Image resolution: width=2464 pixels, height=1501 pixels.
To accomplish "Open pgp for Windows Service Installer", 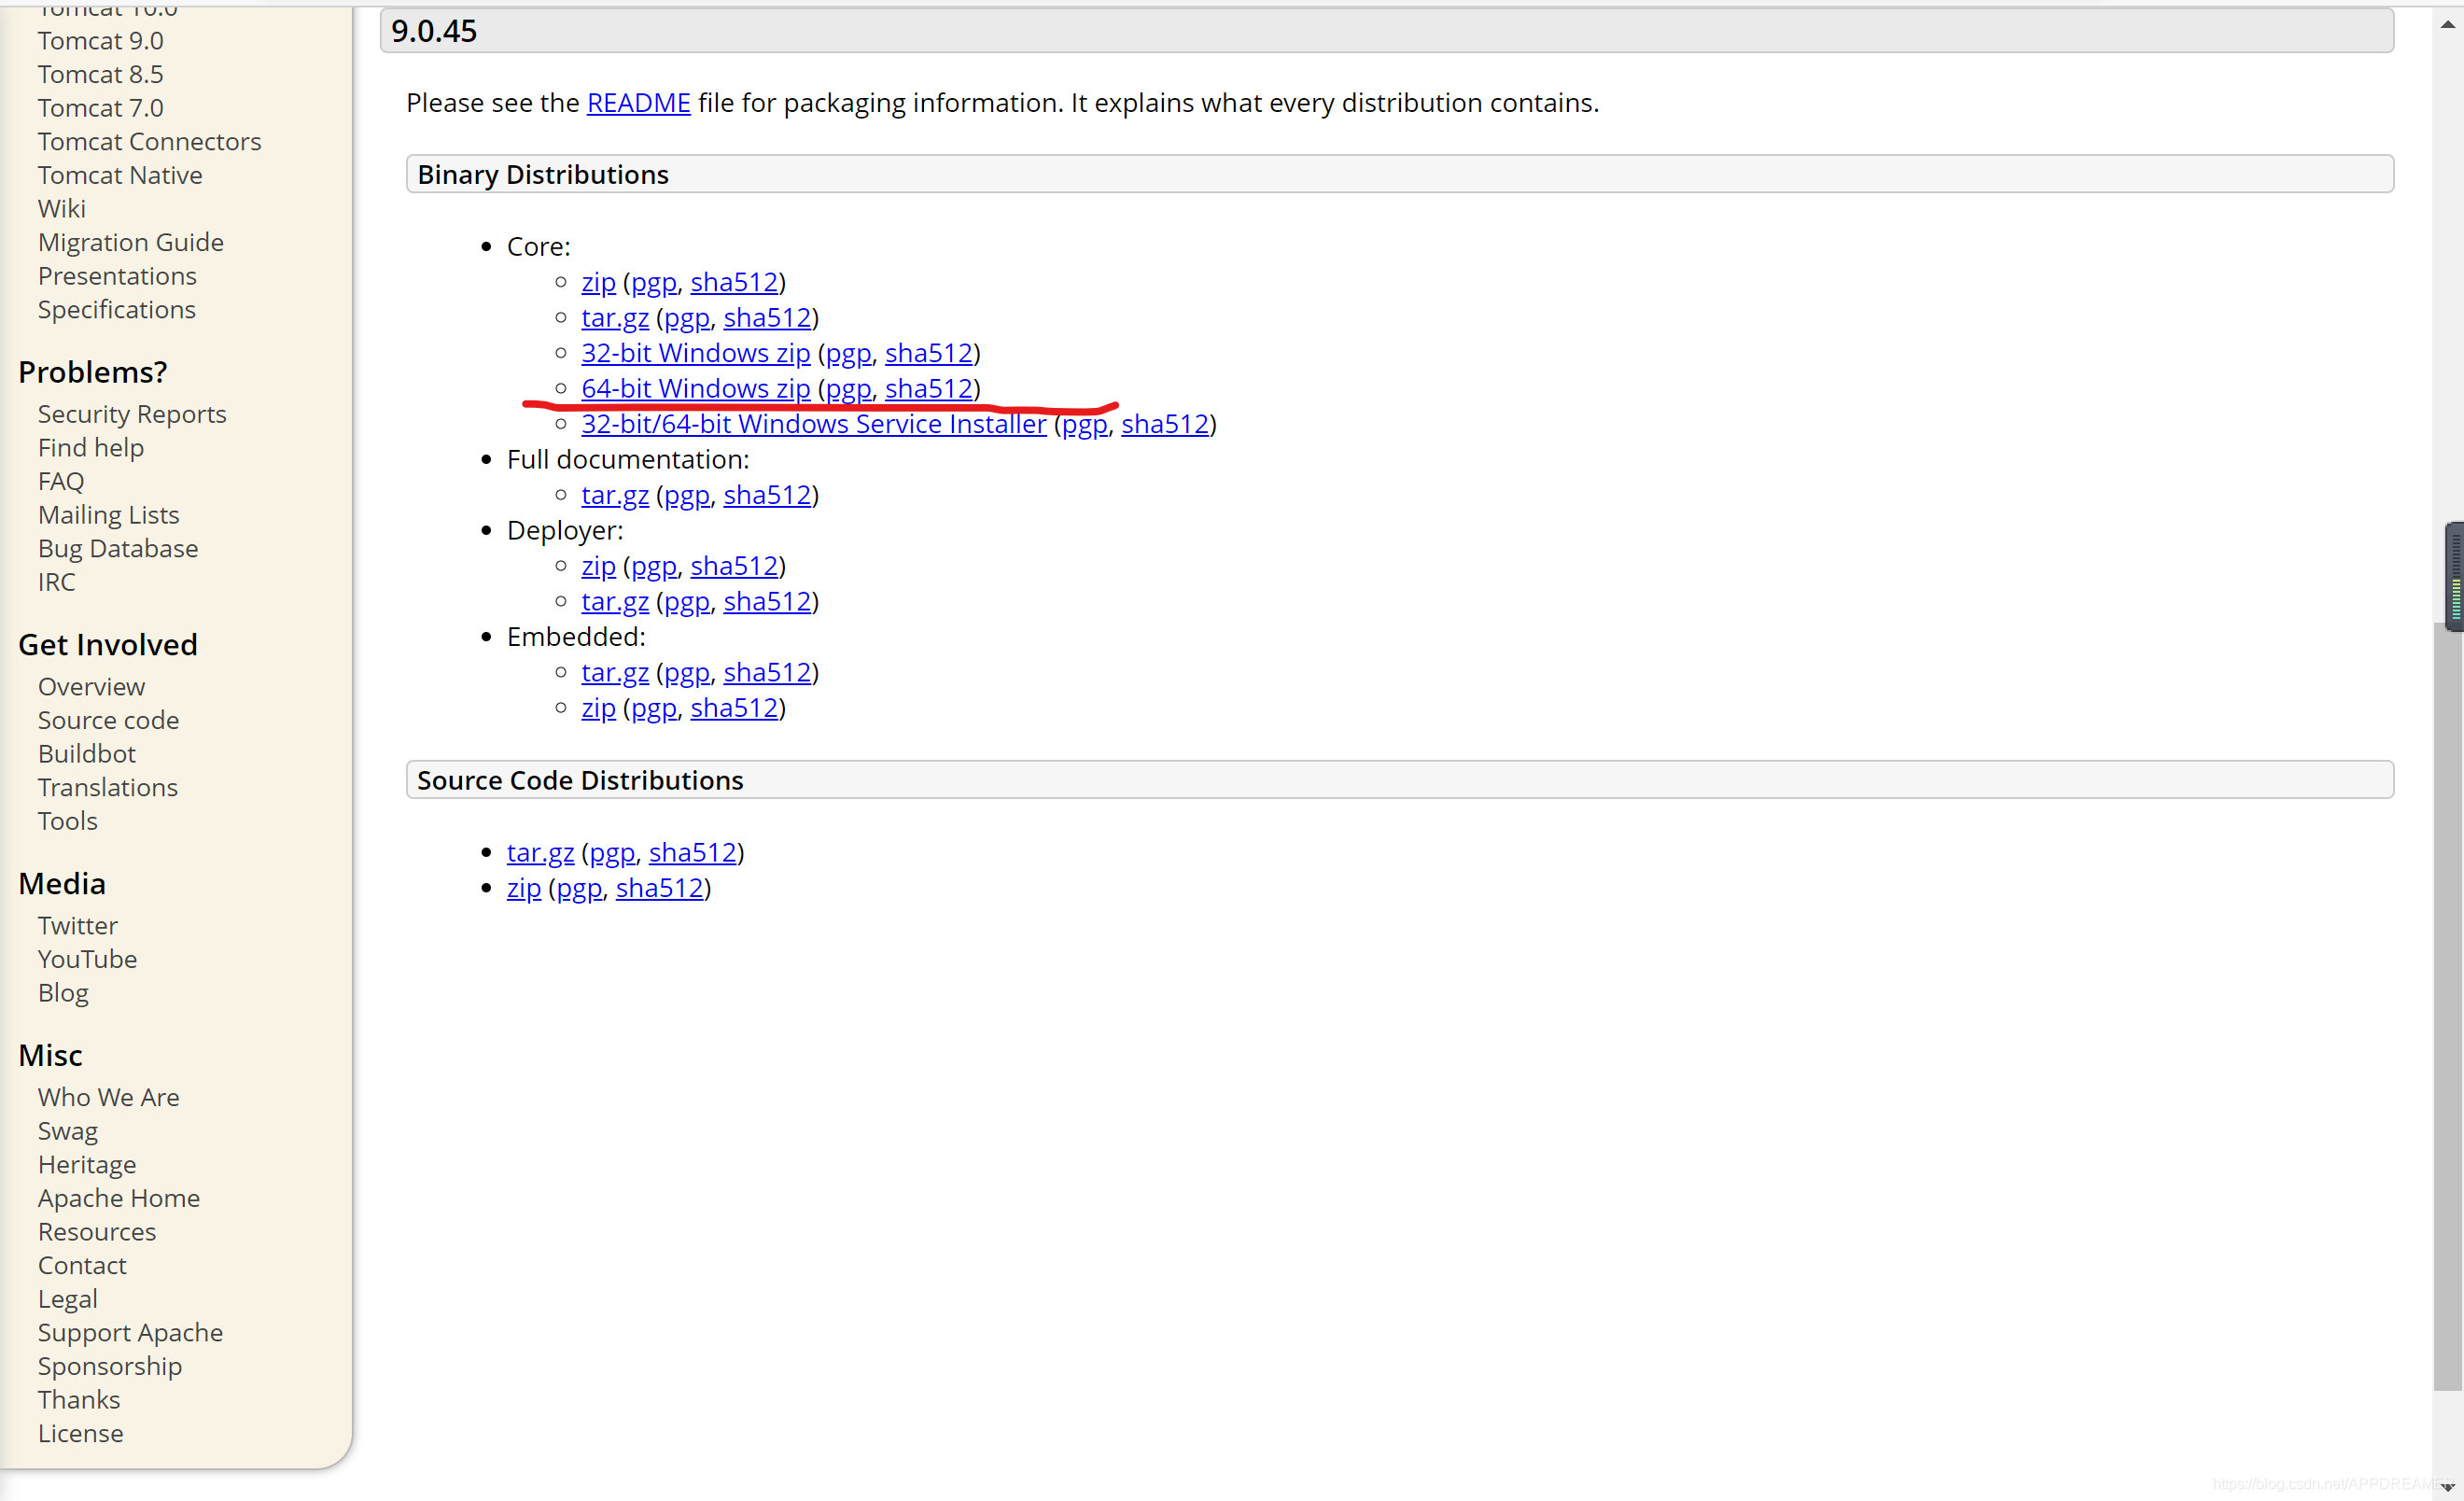I will [1085, 425].
